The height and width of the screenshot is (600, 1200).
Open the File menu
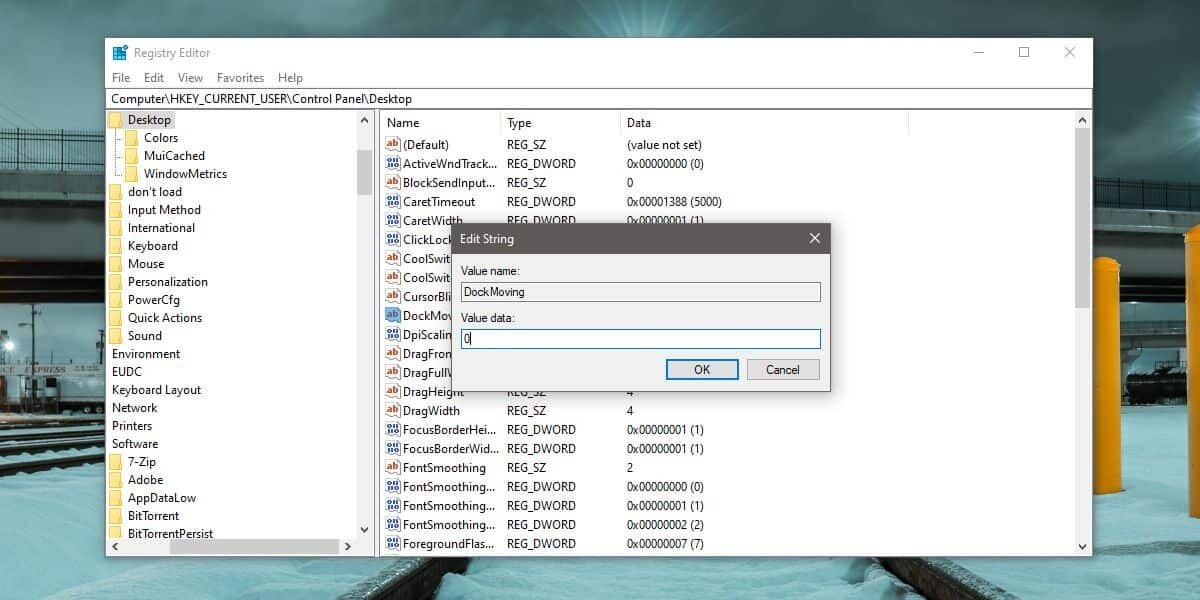pos(120,77)
